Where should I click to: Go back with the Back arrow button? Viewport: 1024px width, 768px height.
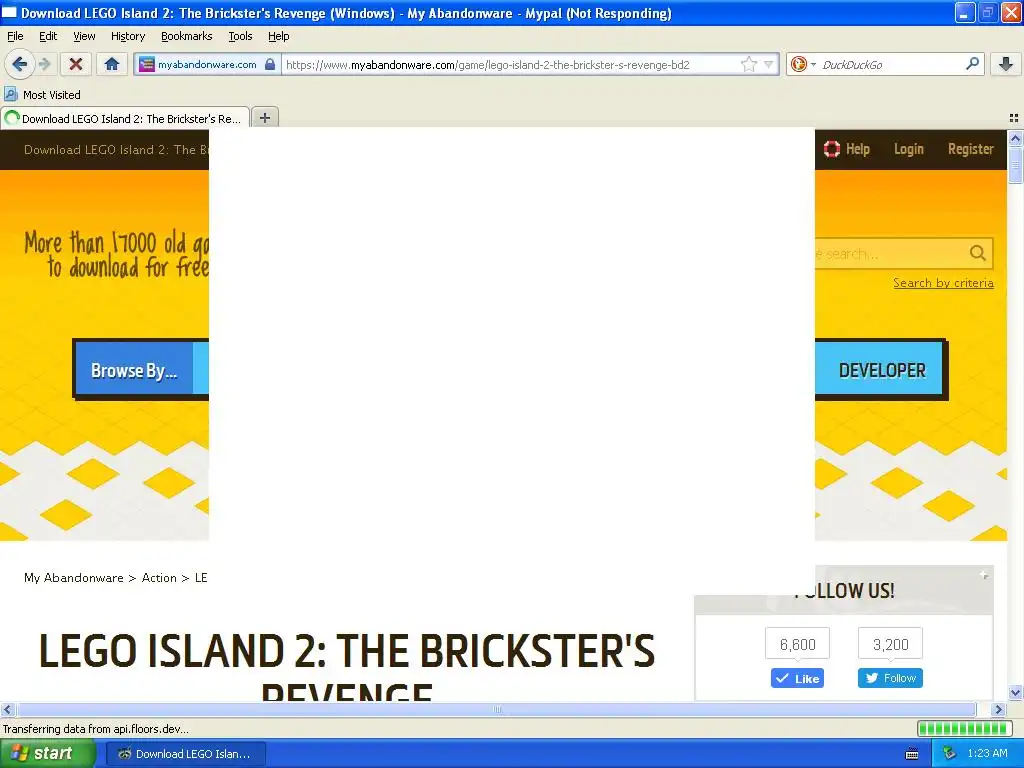[x=19, y=64]
